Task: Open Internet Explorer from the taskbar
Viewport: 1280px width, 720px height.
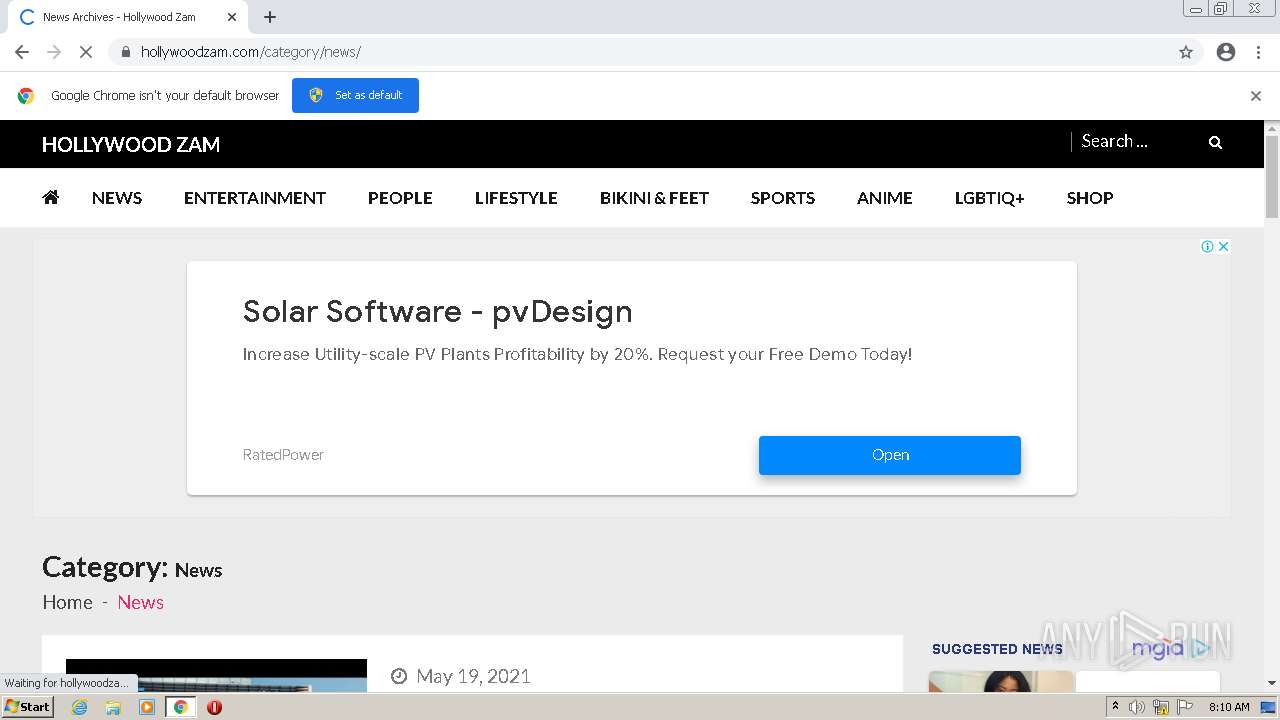Action: click(80, 707)
